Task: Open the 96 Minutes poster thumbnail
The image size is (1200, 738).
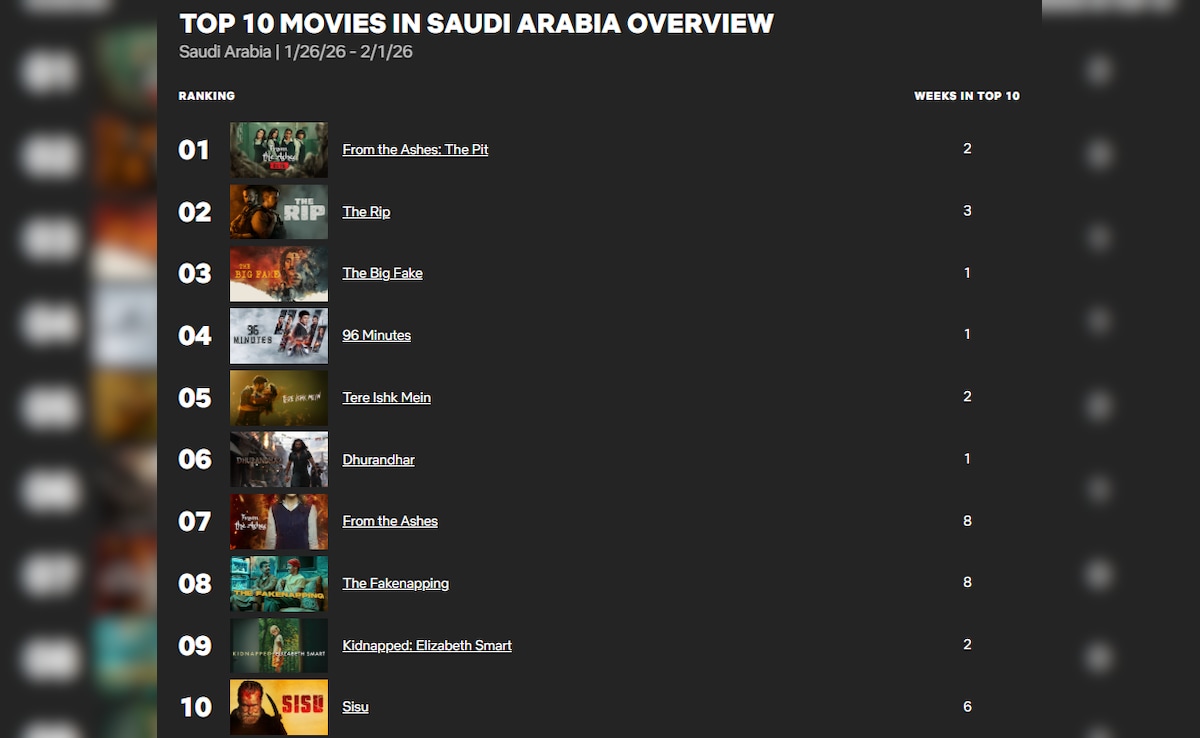Action: [x=279, y=336]
